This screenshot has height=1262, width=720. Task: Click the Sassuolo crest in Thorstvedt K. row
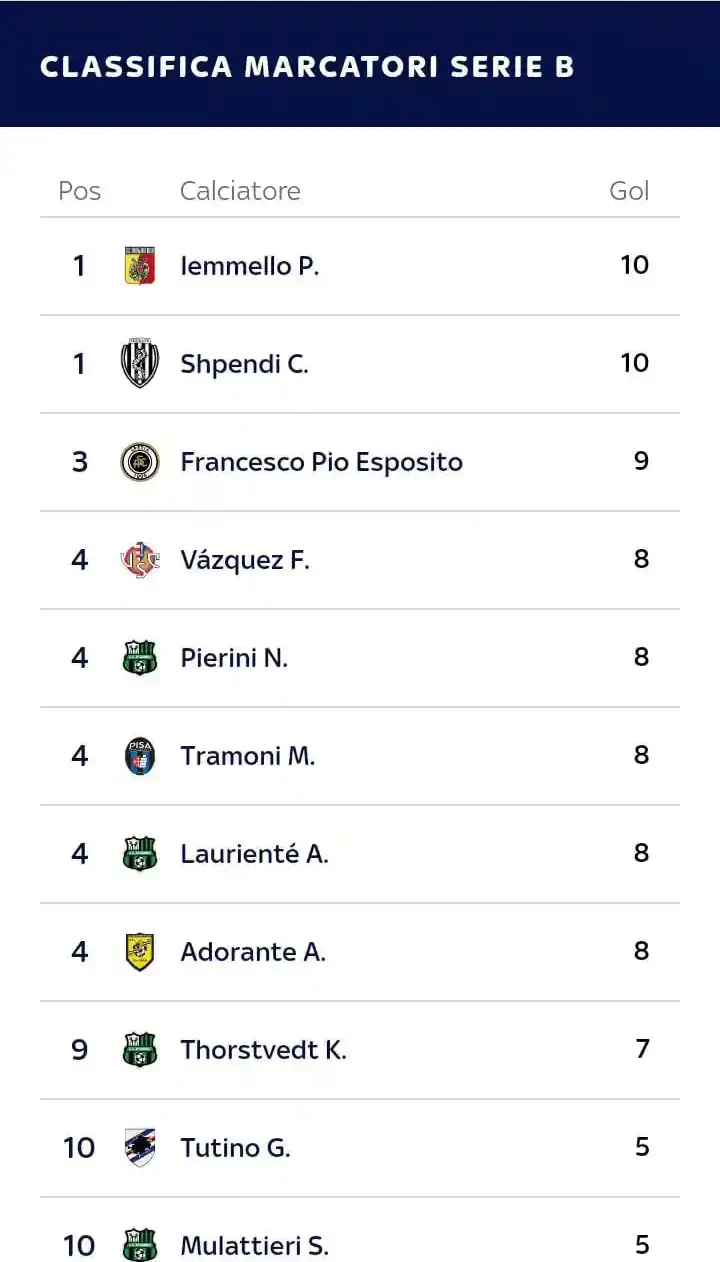(x=140, y=1050)
